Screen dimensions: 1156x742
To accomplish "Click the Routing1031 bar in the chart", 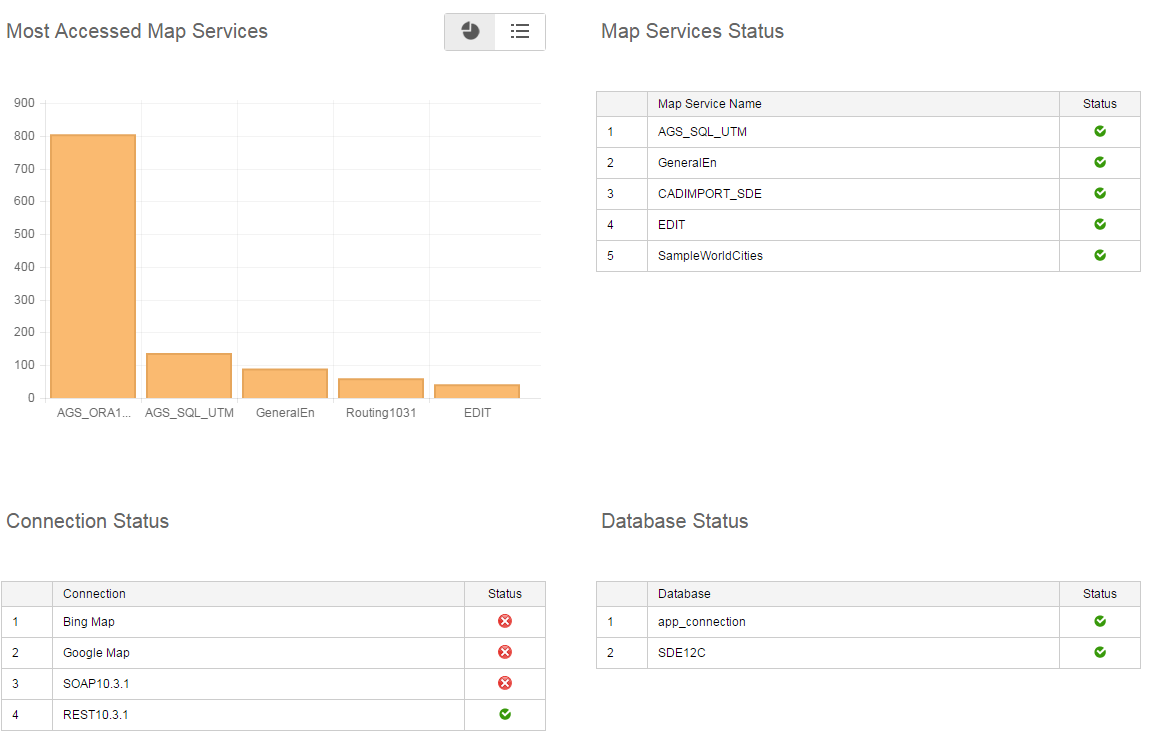I will click(381, 388).
